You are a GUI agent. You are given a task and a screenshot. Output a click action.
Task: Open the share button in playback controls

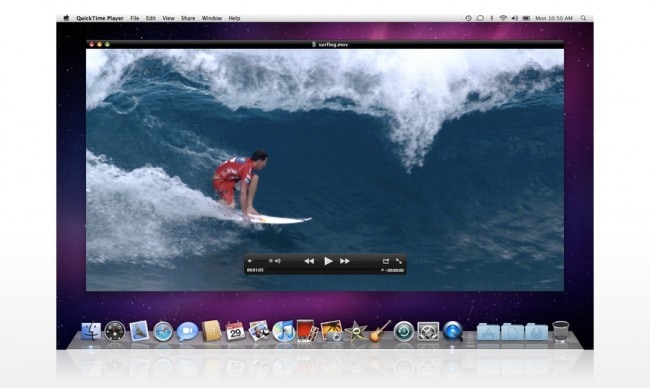click(386, 261)
